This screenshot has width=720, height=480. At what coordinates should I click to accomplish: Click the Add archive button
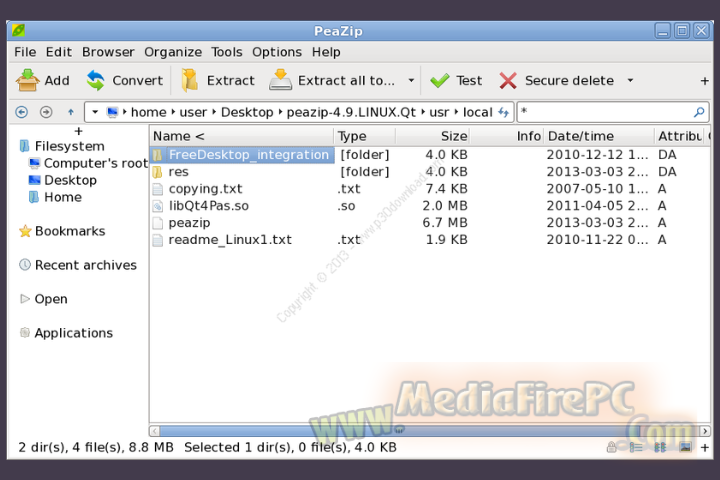point(43,81)
